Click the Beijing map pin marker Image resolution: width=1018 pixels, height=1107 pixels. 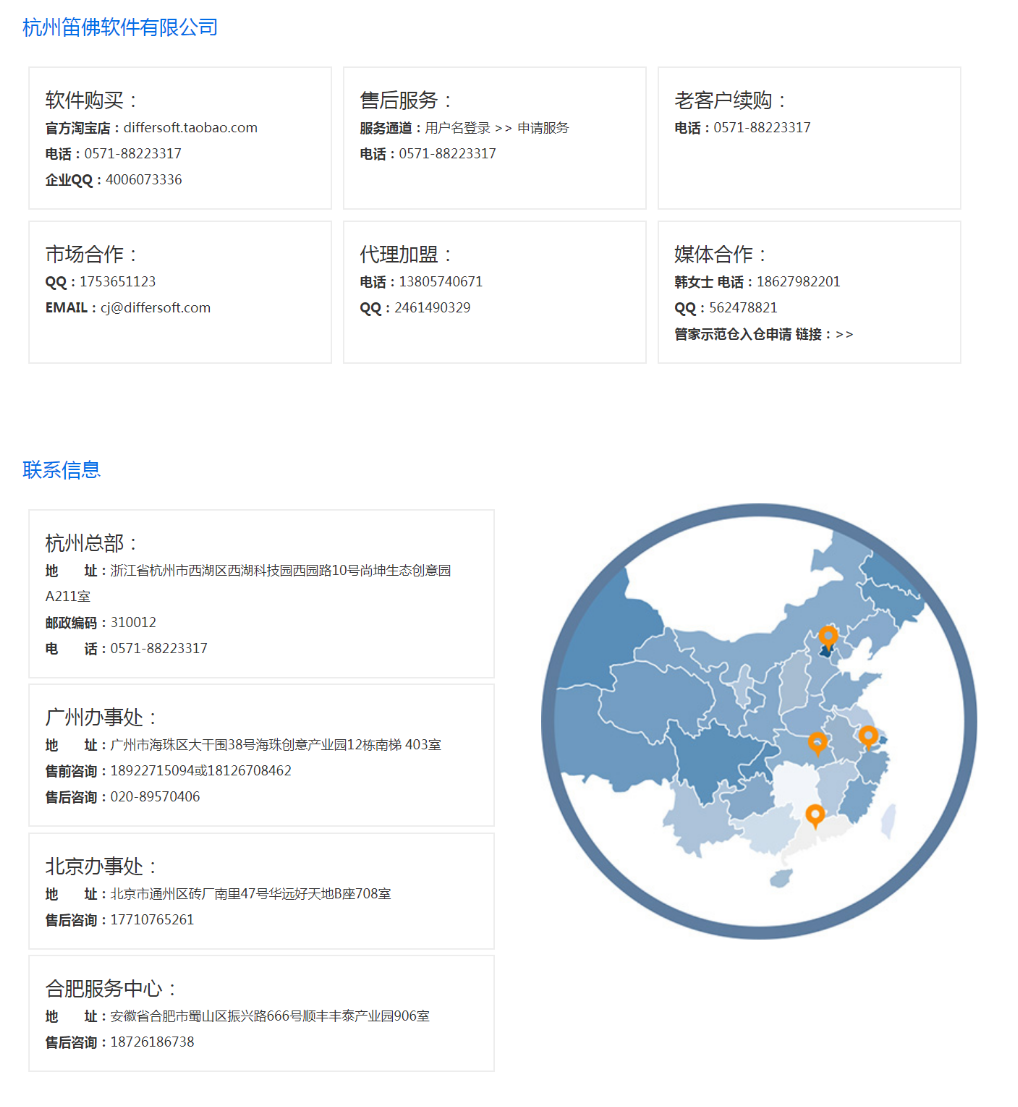click(x=828, y=637)
